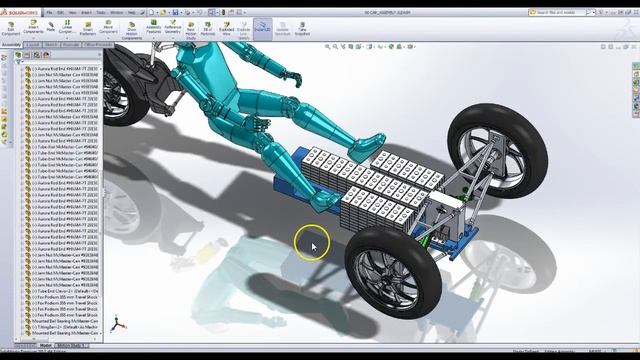Select the Model tab at bottom
The width and height of the screenshot is (640, 360).
pos(46,346)
